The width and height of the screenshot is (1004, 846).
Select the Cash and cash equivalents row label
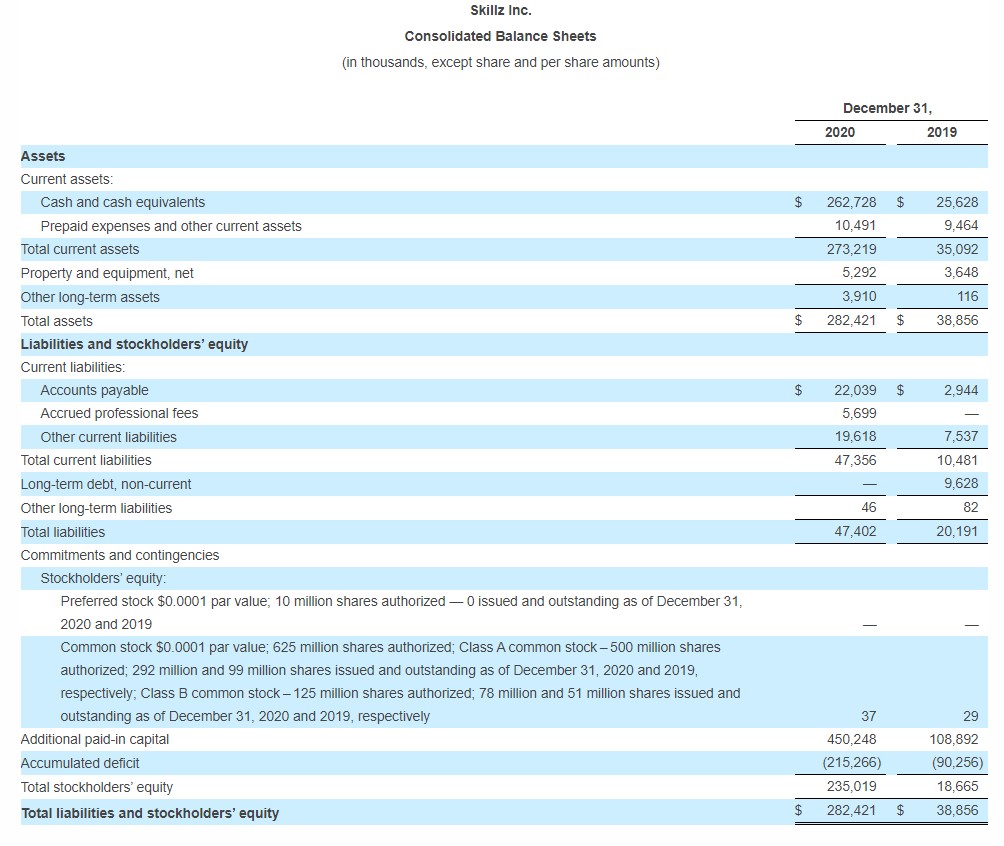(x=123, y=202)
